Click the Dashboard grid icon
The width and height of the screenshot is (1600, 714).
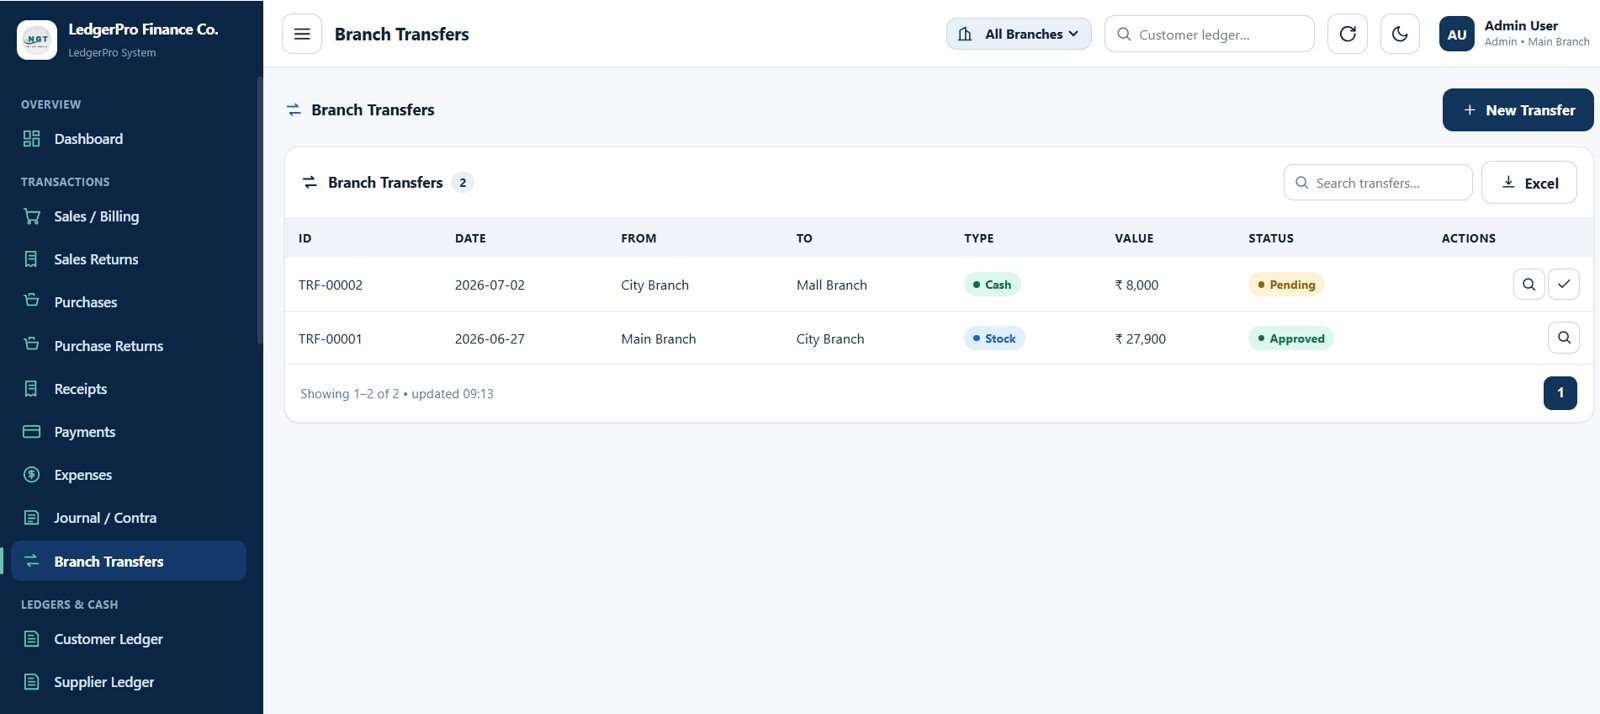pyautogui.click(x=32, y=139)
